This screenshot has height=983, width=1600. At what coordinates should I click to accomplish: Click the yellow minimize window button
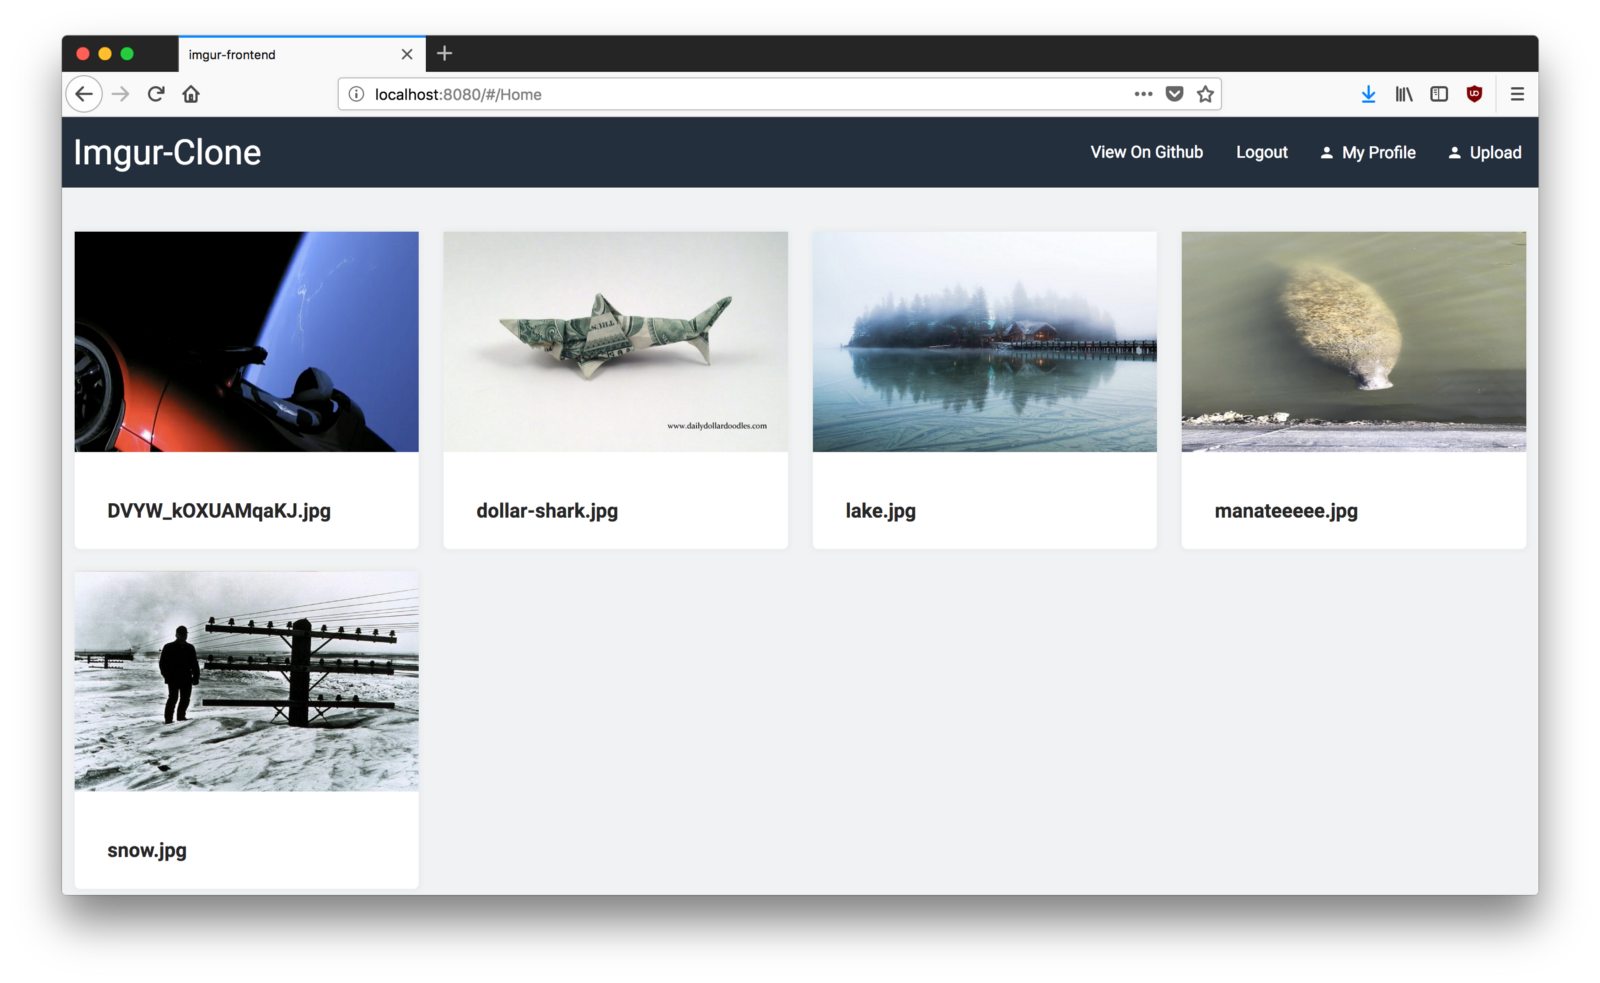point(105,54)
